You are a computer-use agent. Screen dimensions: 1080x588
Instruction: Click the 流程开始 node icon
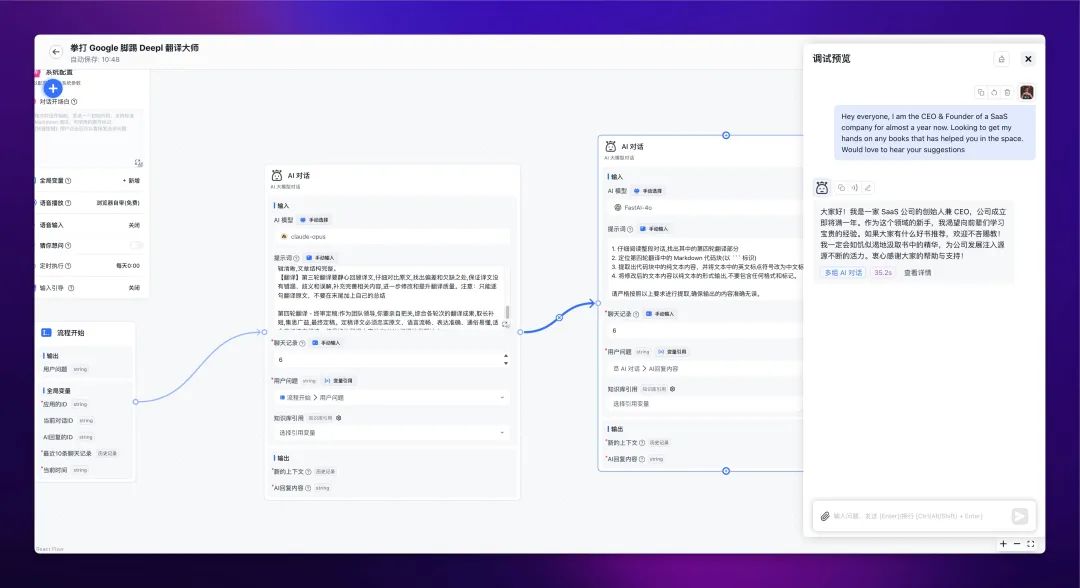click(46, 333)
